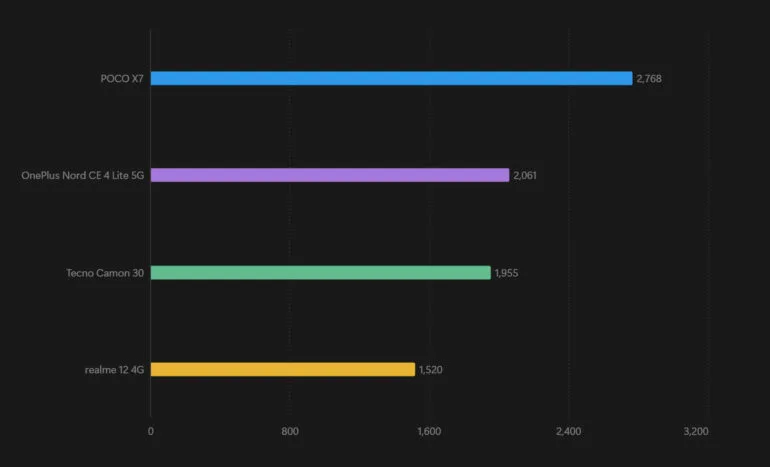Select the OnePlus Nord CE 4 Lite 5G label
Viewport: 770px width, 467px height.
(x=82, y=175)
